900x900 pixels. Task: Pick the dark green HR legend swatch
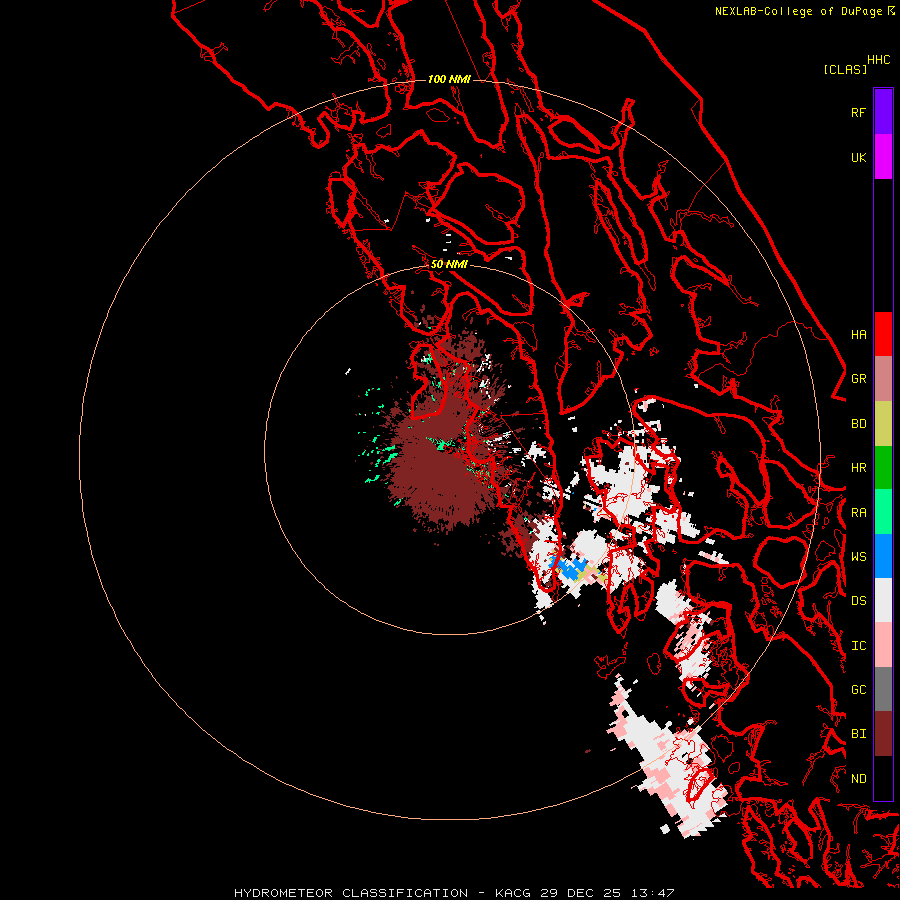click(x=883, y=468)
